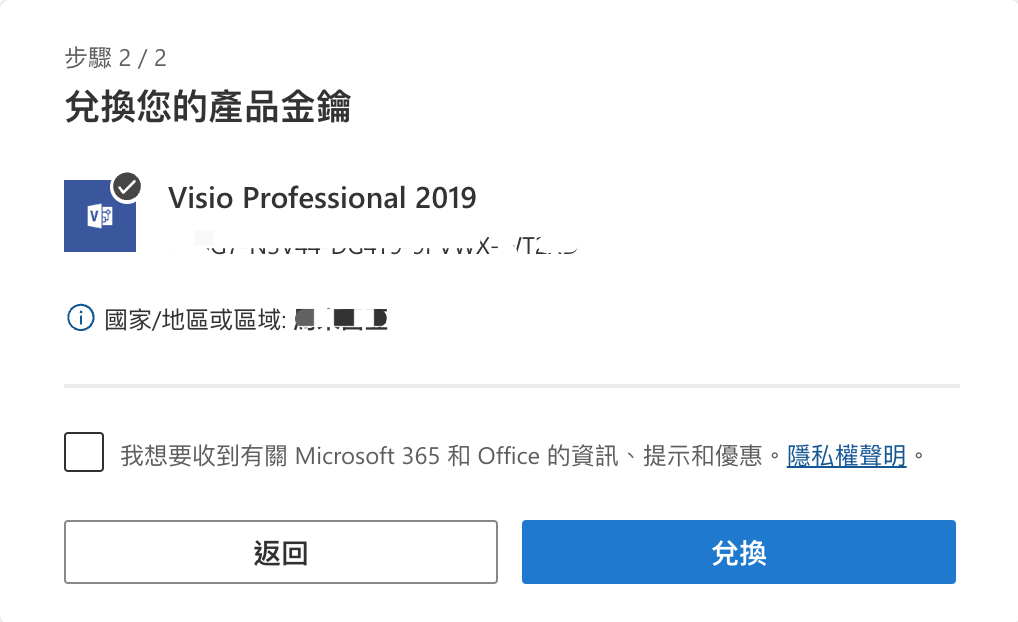The image size is (1018, 622).
Task: Open the 隱私權聲明 privacy link
Action: point(846,457)
